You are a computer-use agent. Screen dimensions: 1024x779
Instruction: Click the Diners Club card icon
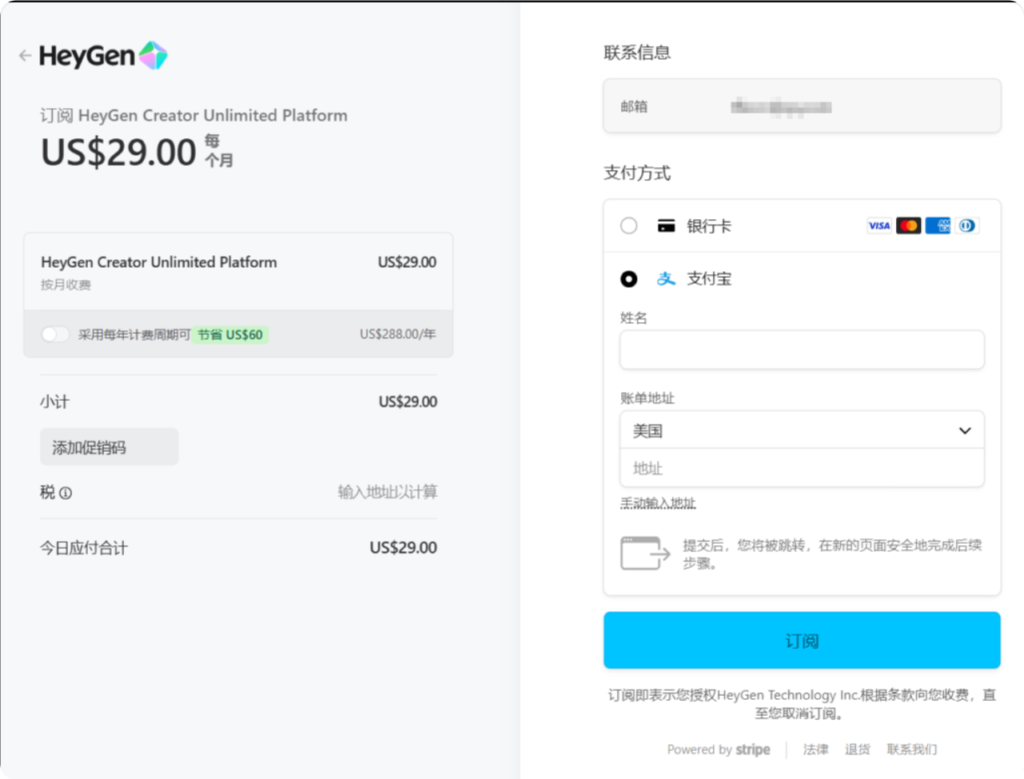click(966, 226)
